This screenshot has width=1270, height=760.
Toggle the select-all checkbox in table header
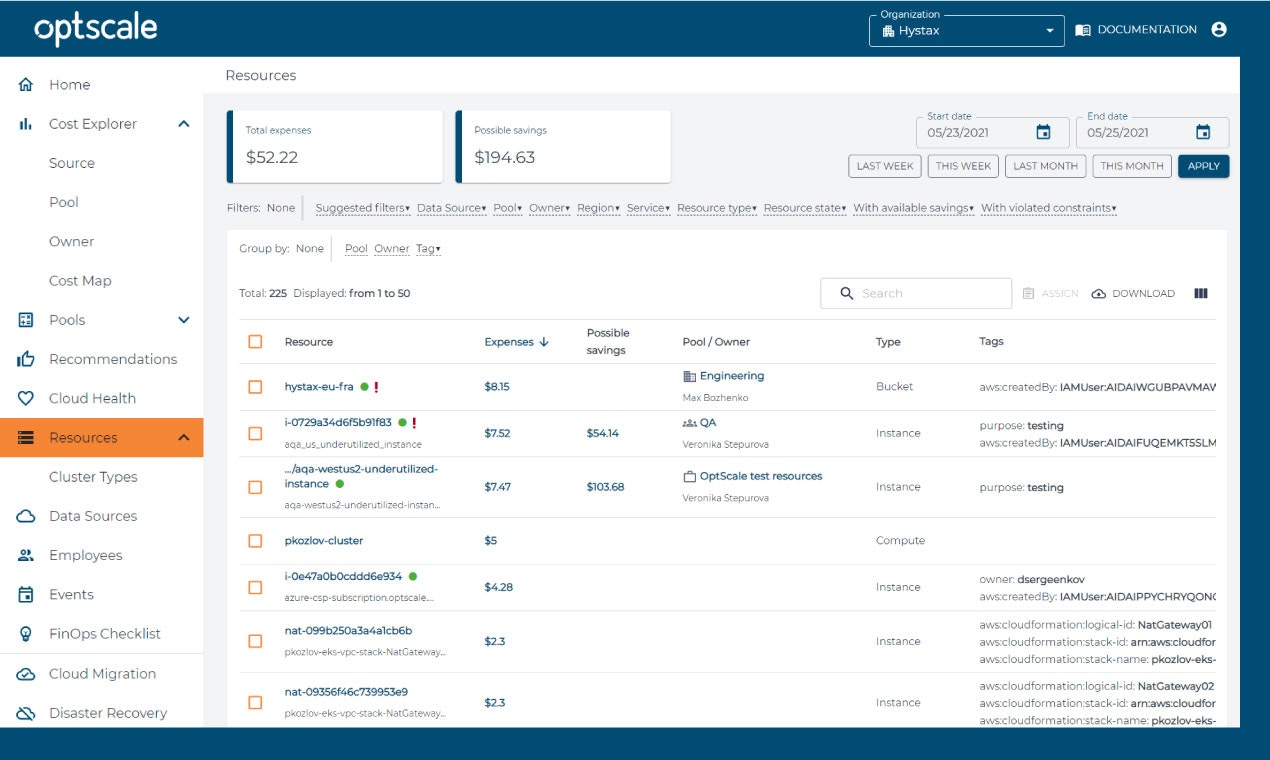coord(255,342)
